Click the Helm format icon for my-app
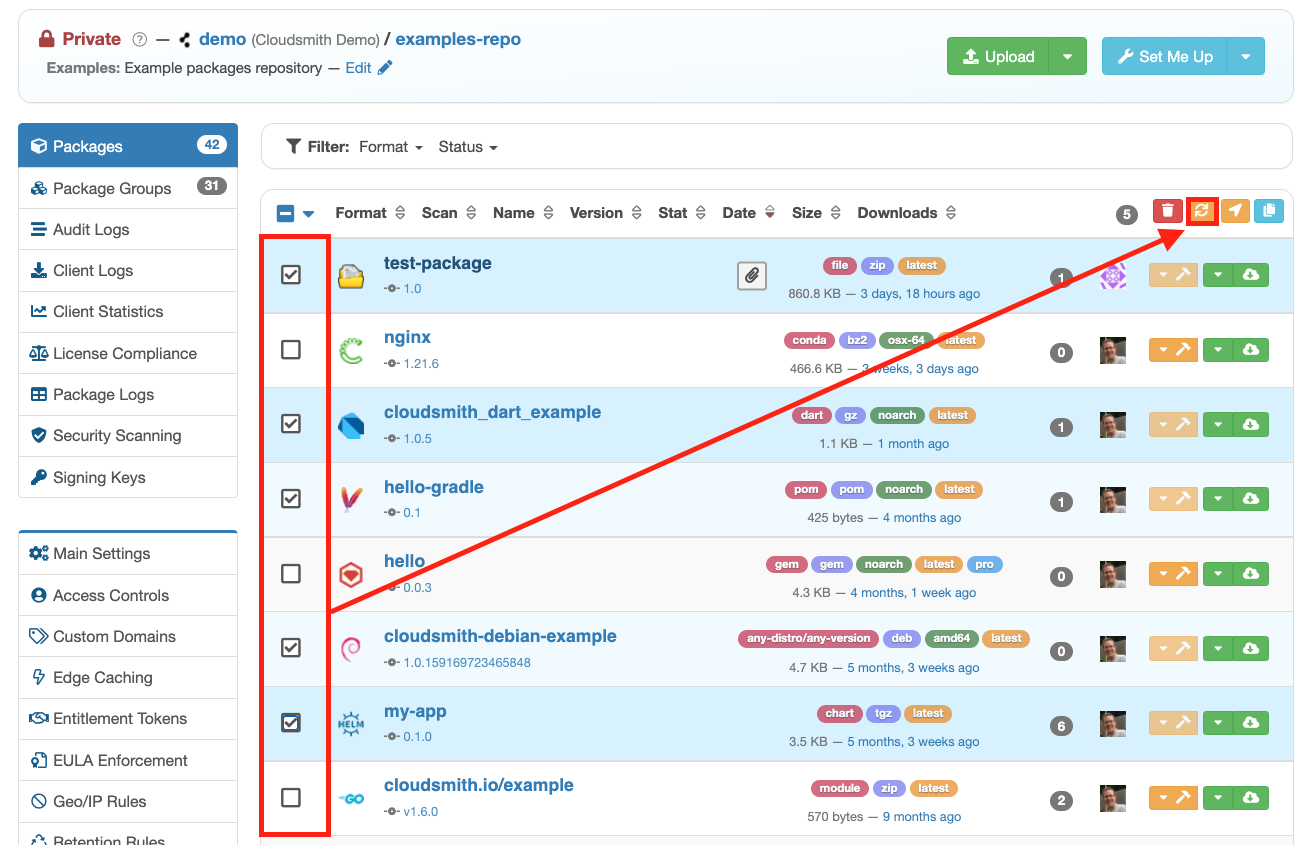The height and width of the screenshot is (845, 1313). (351, 724)
